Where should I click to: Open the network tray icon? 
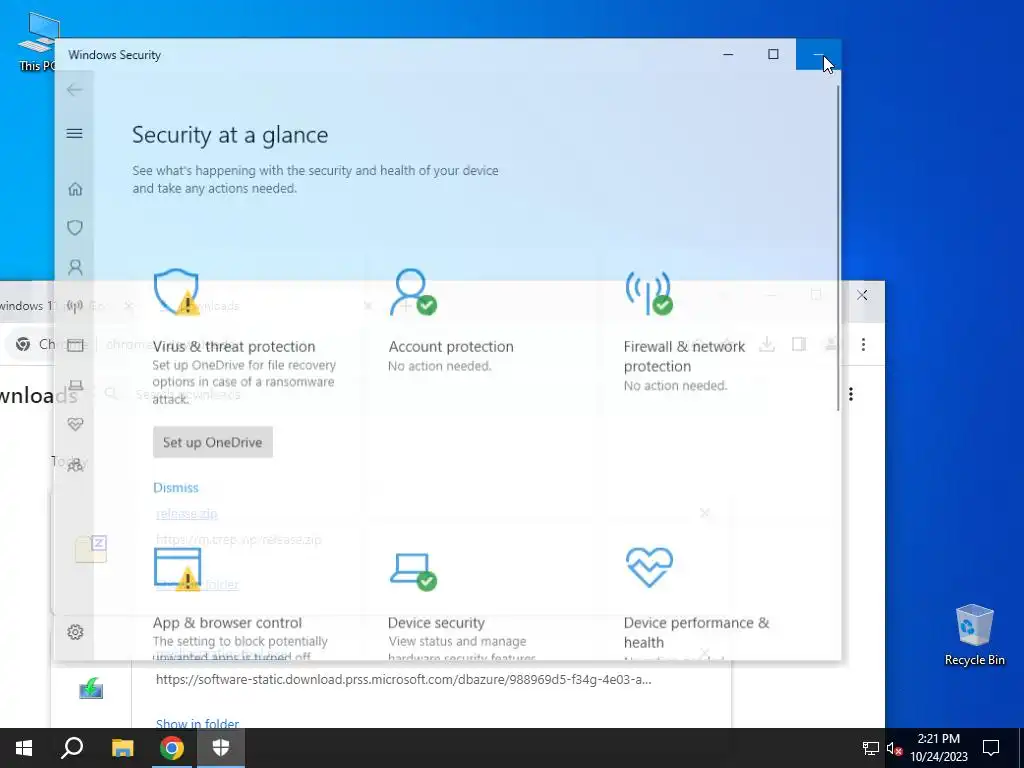870,748
